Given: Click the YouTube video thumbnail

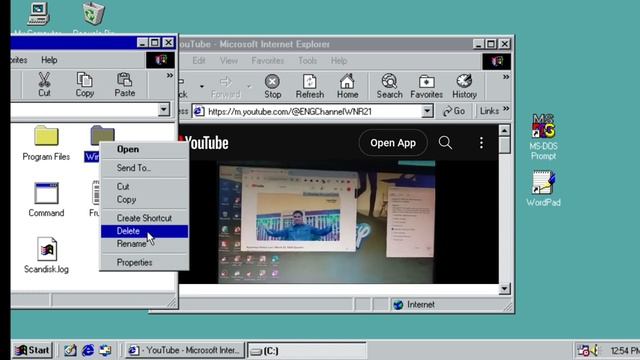Looking at the screenshot, I should [x=327, y=222].
